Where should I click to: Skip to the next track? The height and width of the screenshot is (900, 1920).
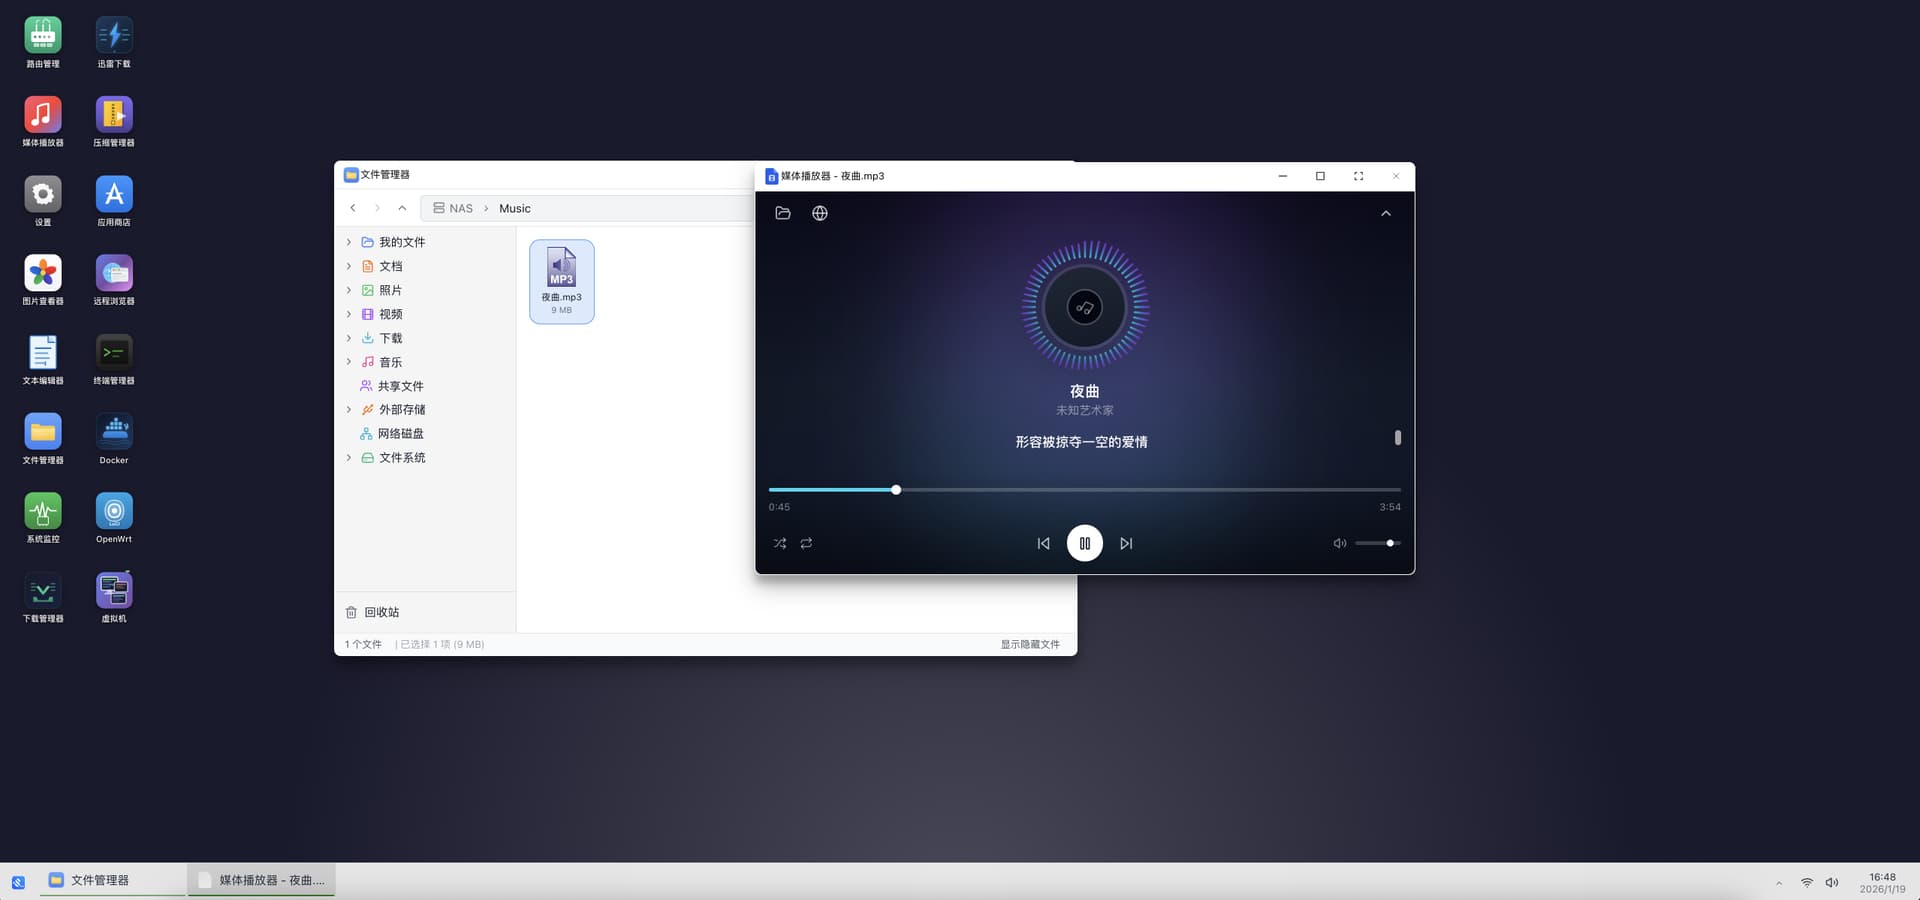[1126, 543]
